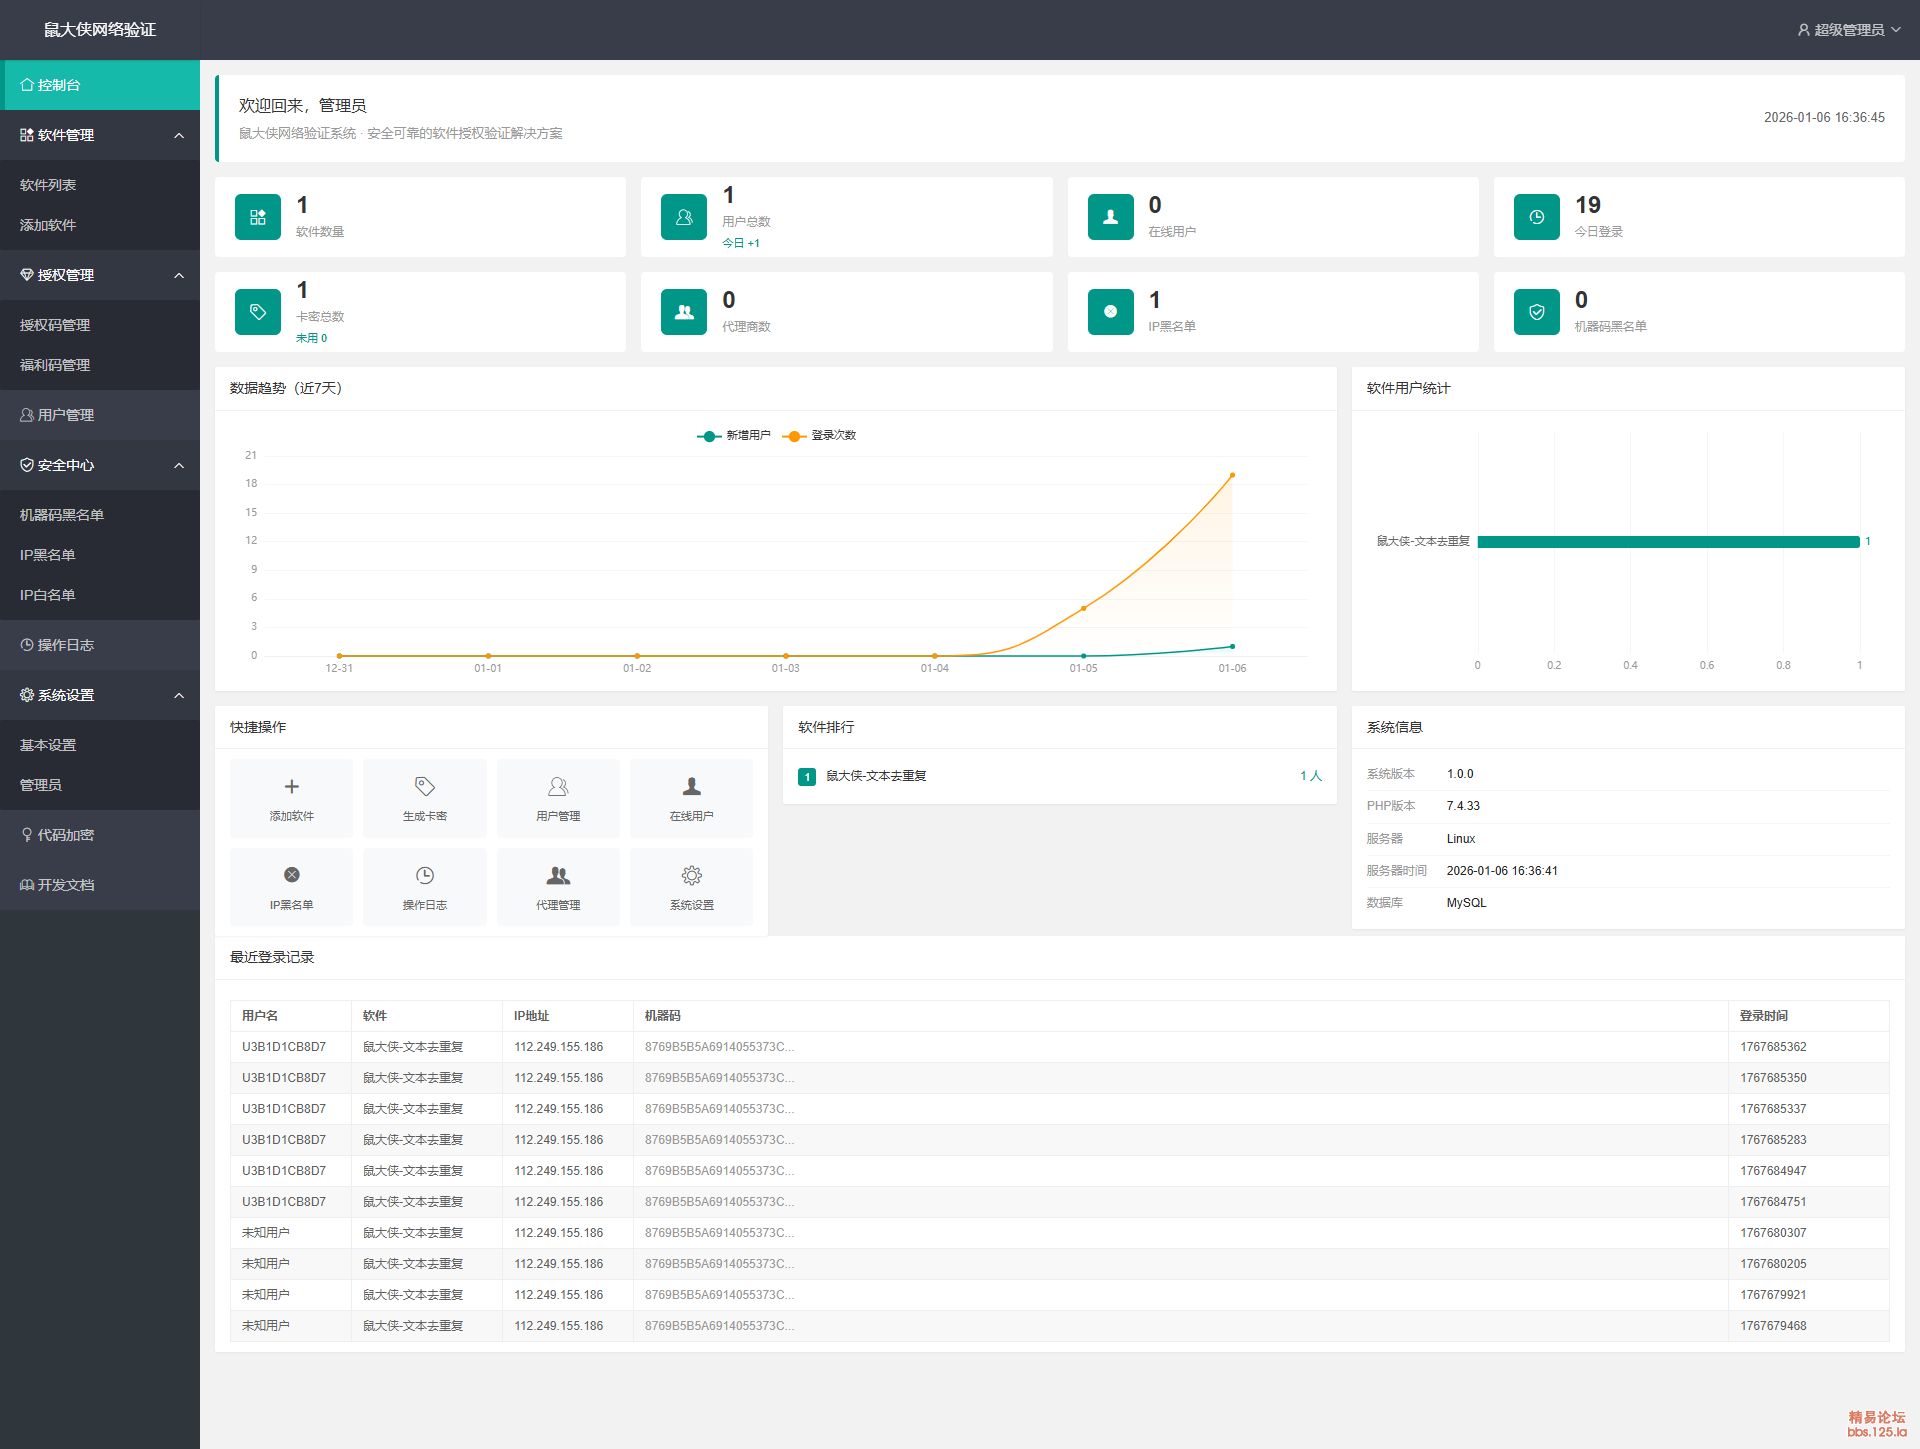This screenshot has width=1920, height=1449.
Task: Click the green 鼠大侠-文本去重复 bar in chart
Action: 1668,542
